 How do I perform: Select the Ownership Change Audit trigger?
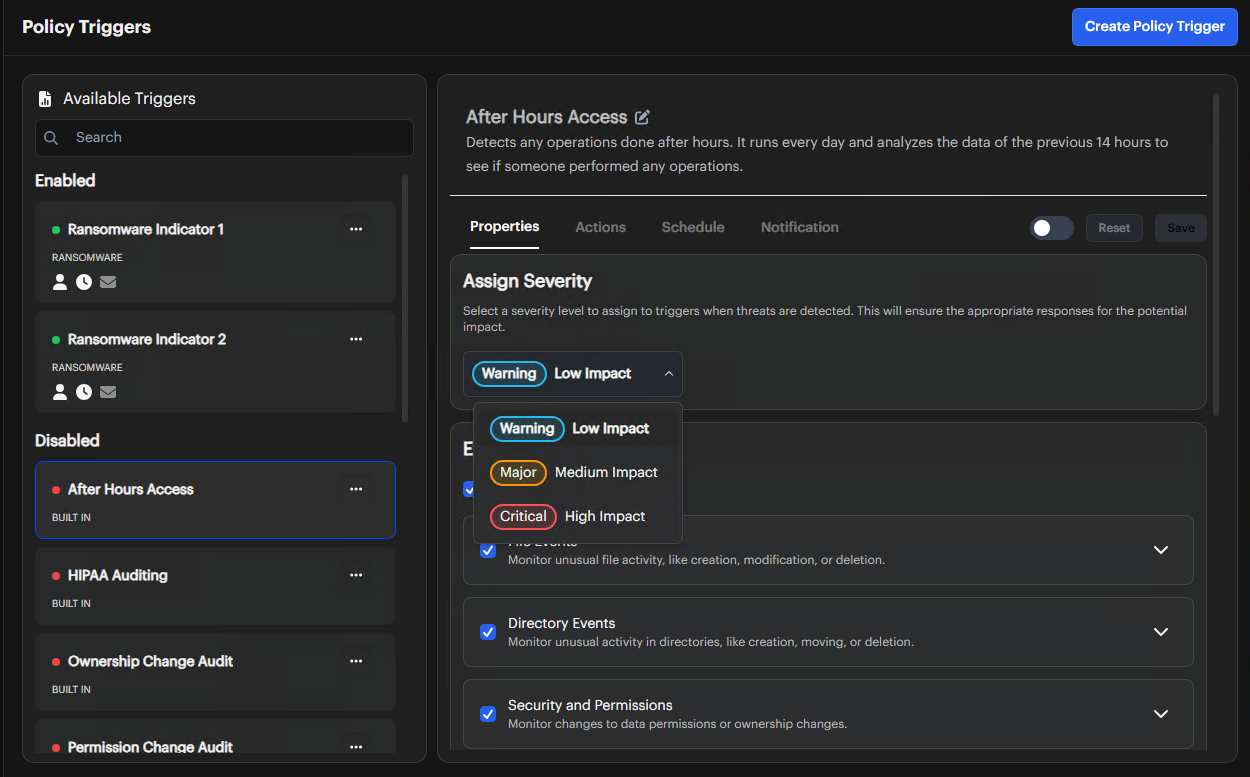(x=215, y=673)
